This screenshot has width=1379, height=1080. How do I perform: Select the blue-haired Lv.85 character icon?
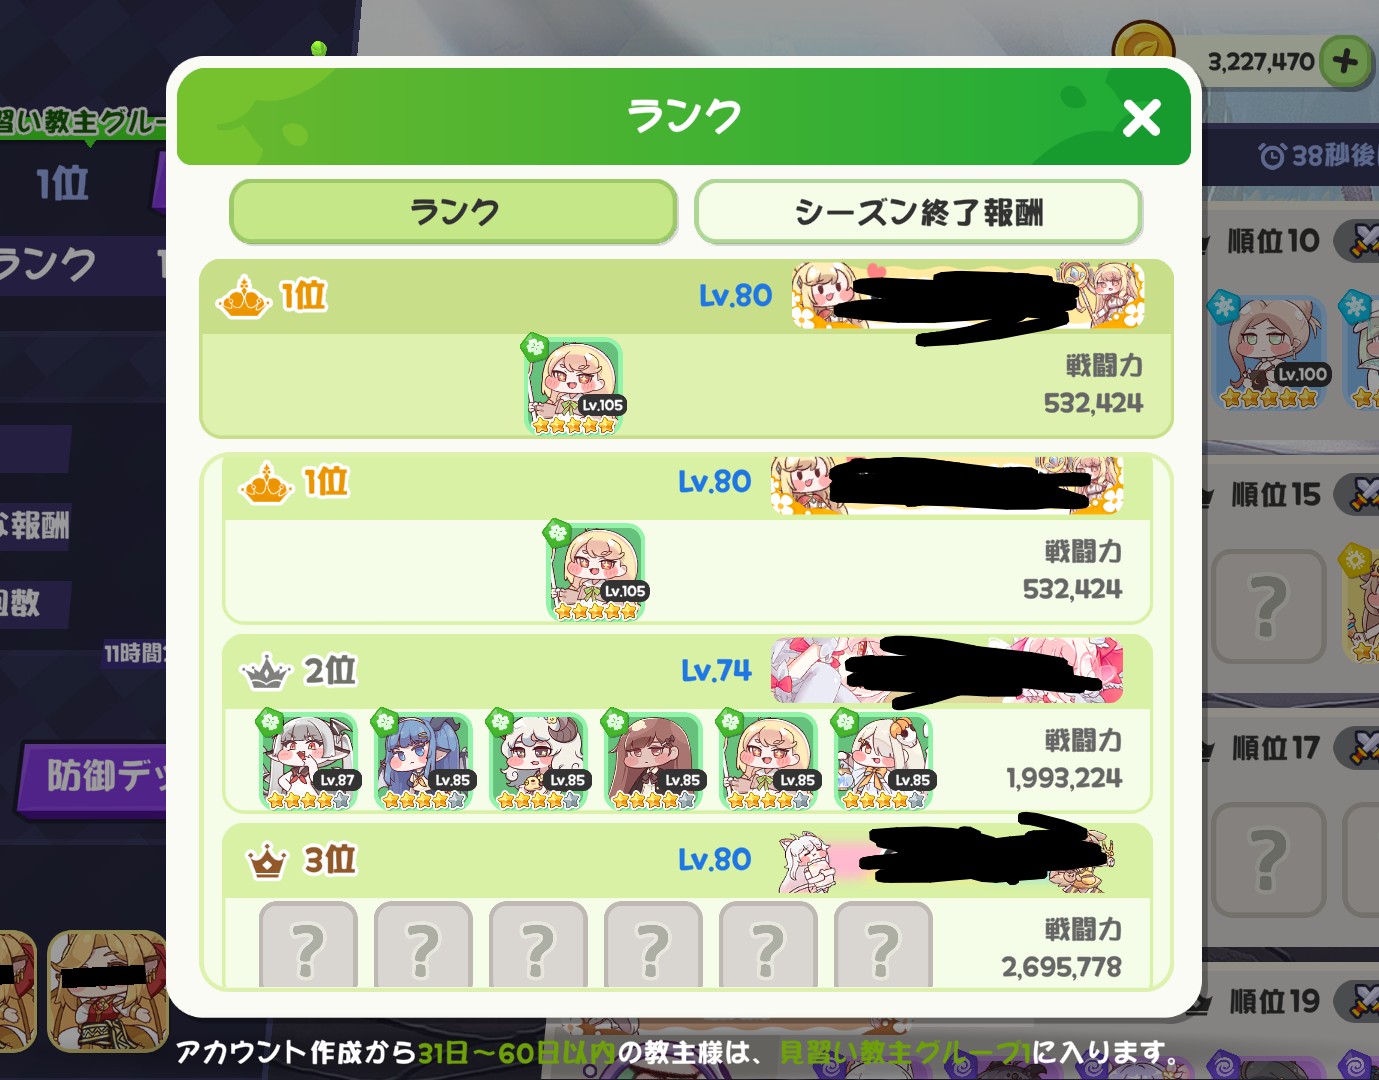[x=423, y=760]
